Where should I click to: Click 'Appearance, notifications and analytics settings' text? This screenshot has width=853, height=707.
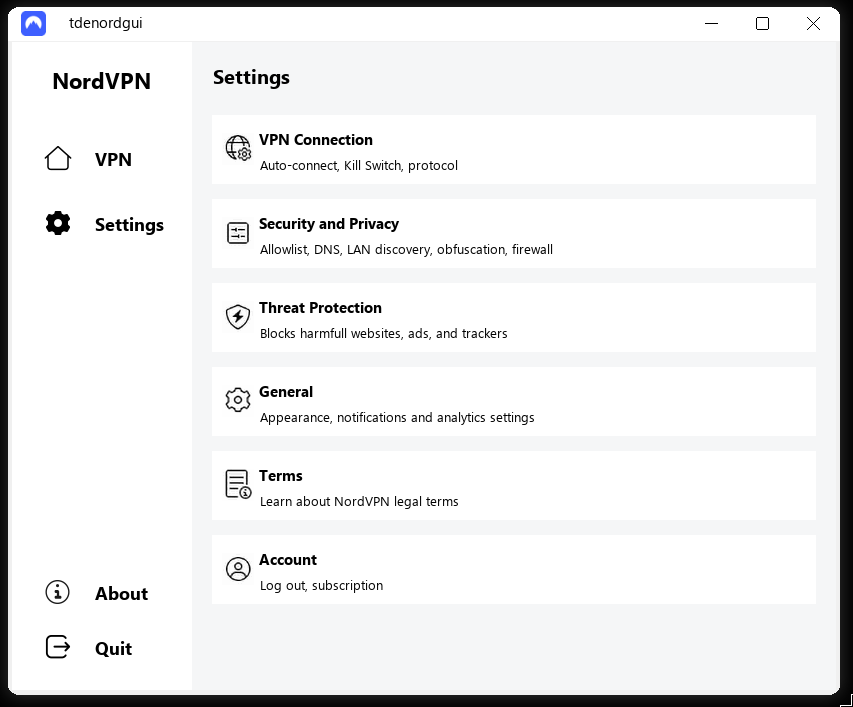point(397,418)
